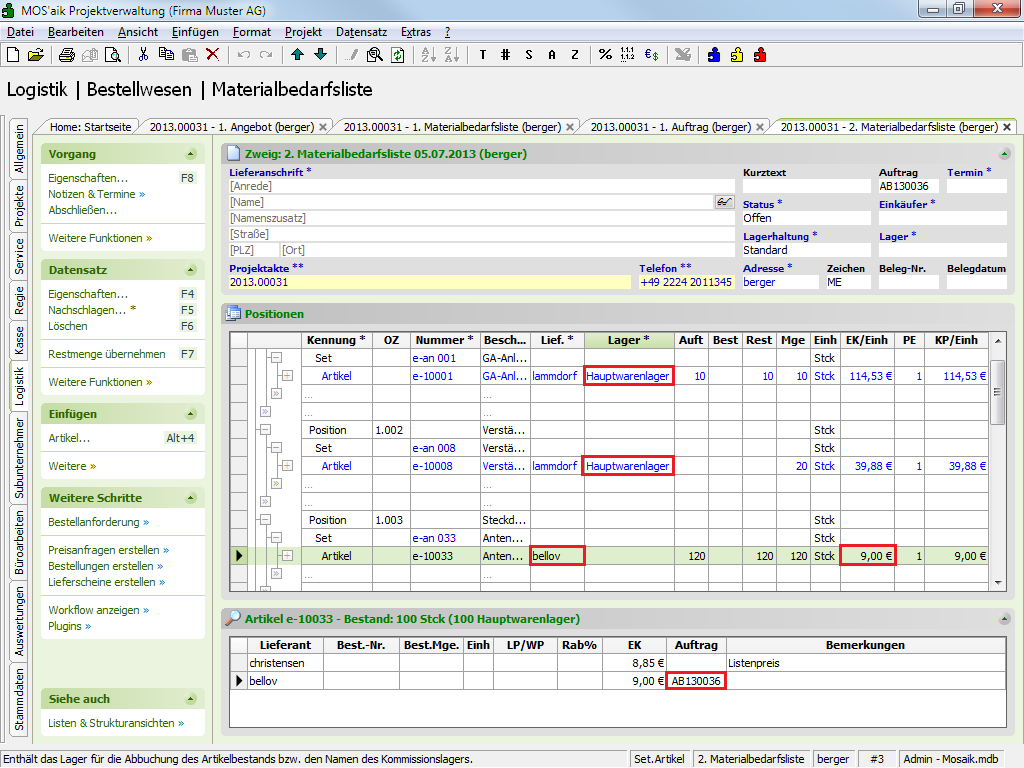
Task: Click the red puzzle piece icon
Action: [760, 55]
